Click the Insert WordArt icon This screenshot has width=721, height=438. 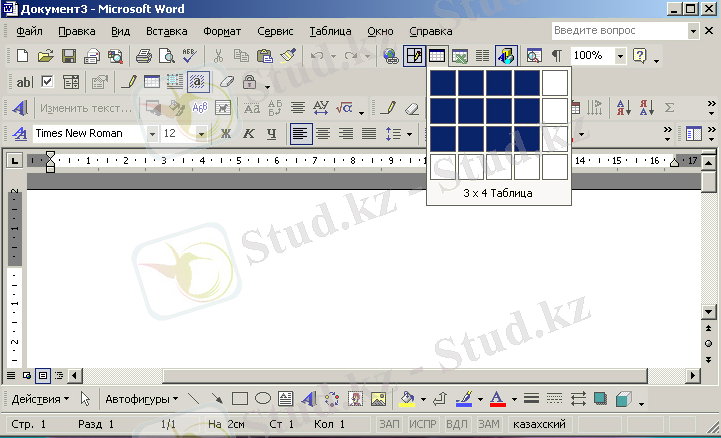coord(19,108)
